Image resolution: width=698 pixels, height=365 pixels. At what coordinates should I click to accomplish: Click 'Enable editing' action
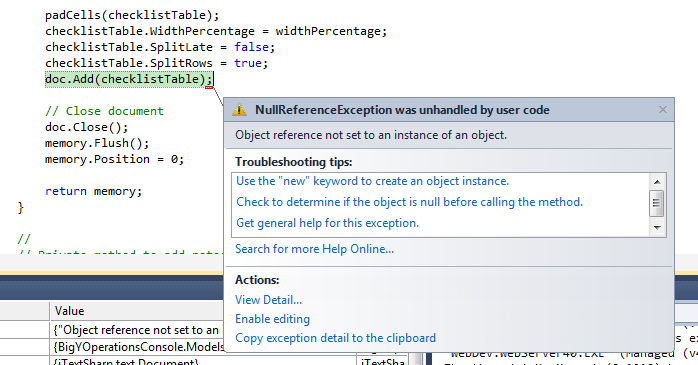click(x=272, y=319)
